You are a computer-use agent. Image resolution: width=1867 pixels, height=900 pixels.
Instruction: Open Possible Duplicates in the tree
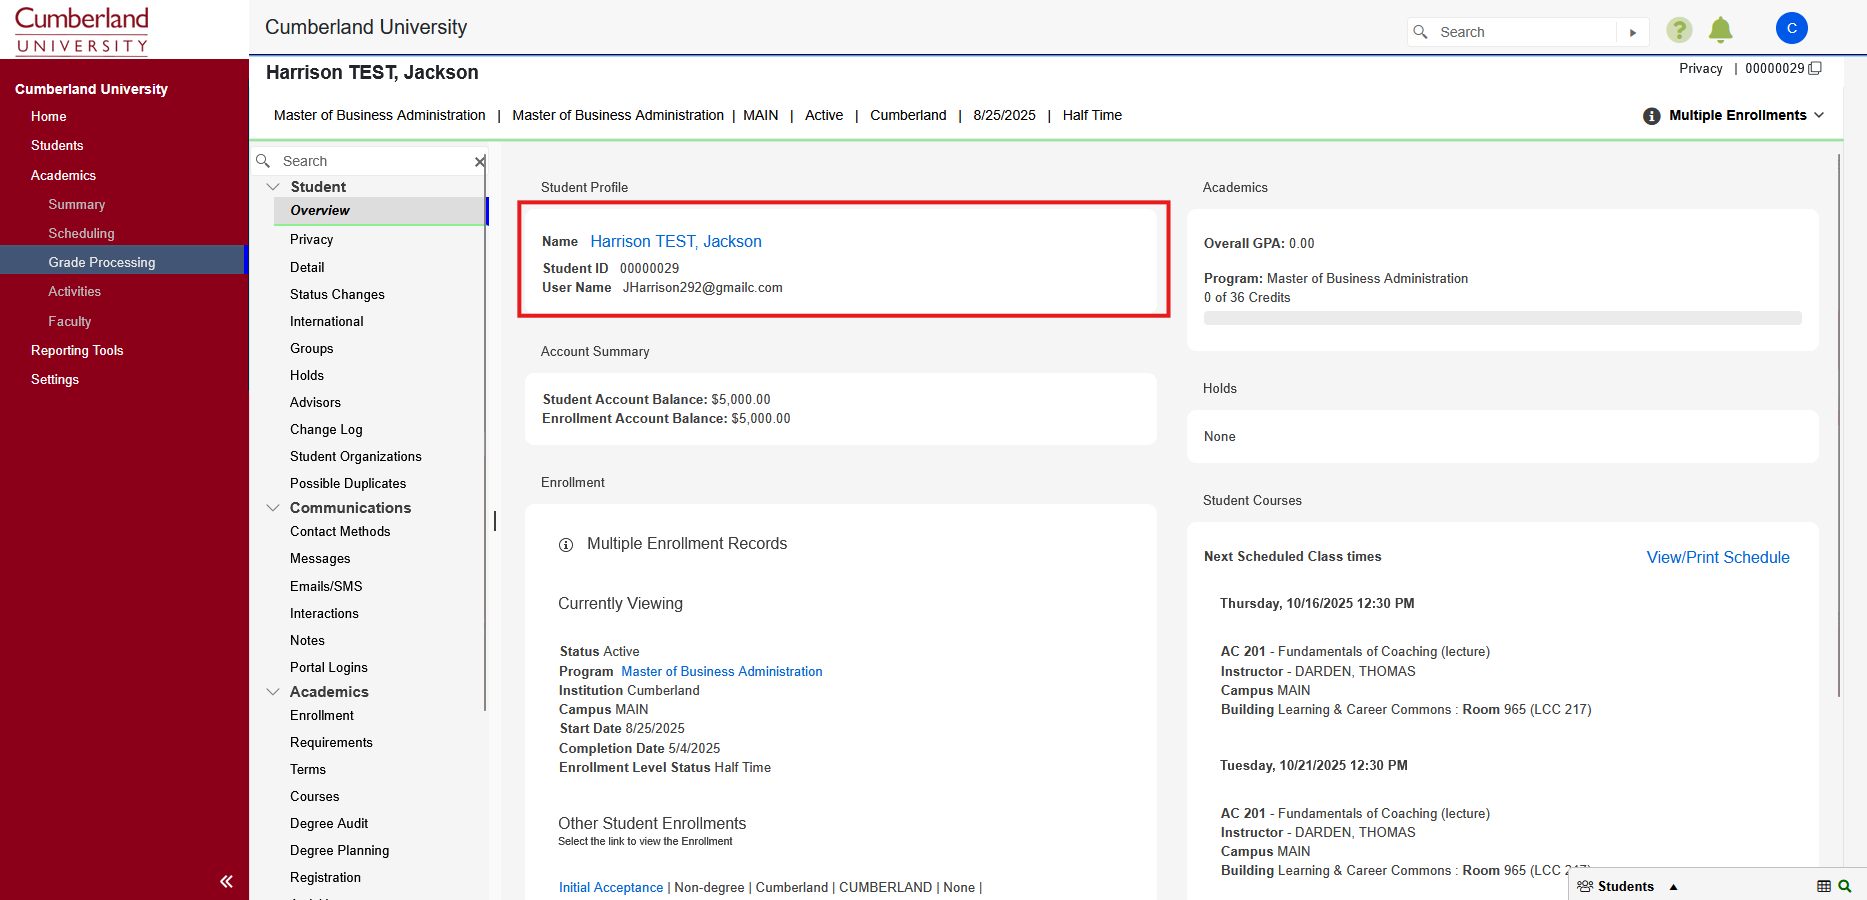click(x=348, y=483)
